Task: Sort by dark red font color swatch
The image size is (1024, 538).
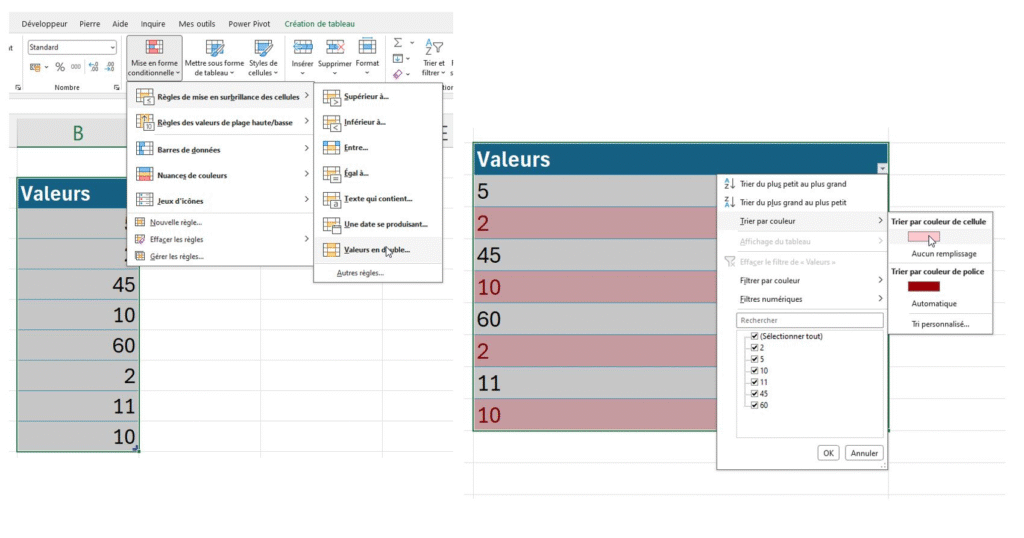Action: point(923,287)
